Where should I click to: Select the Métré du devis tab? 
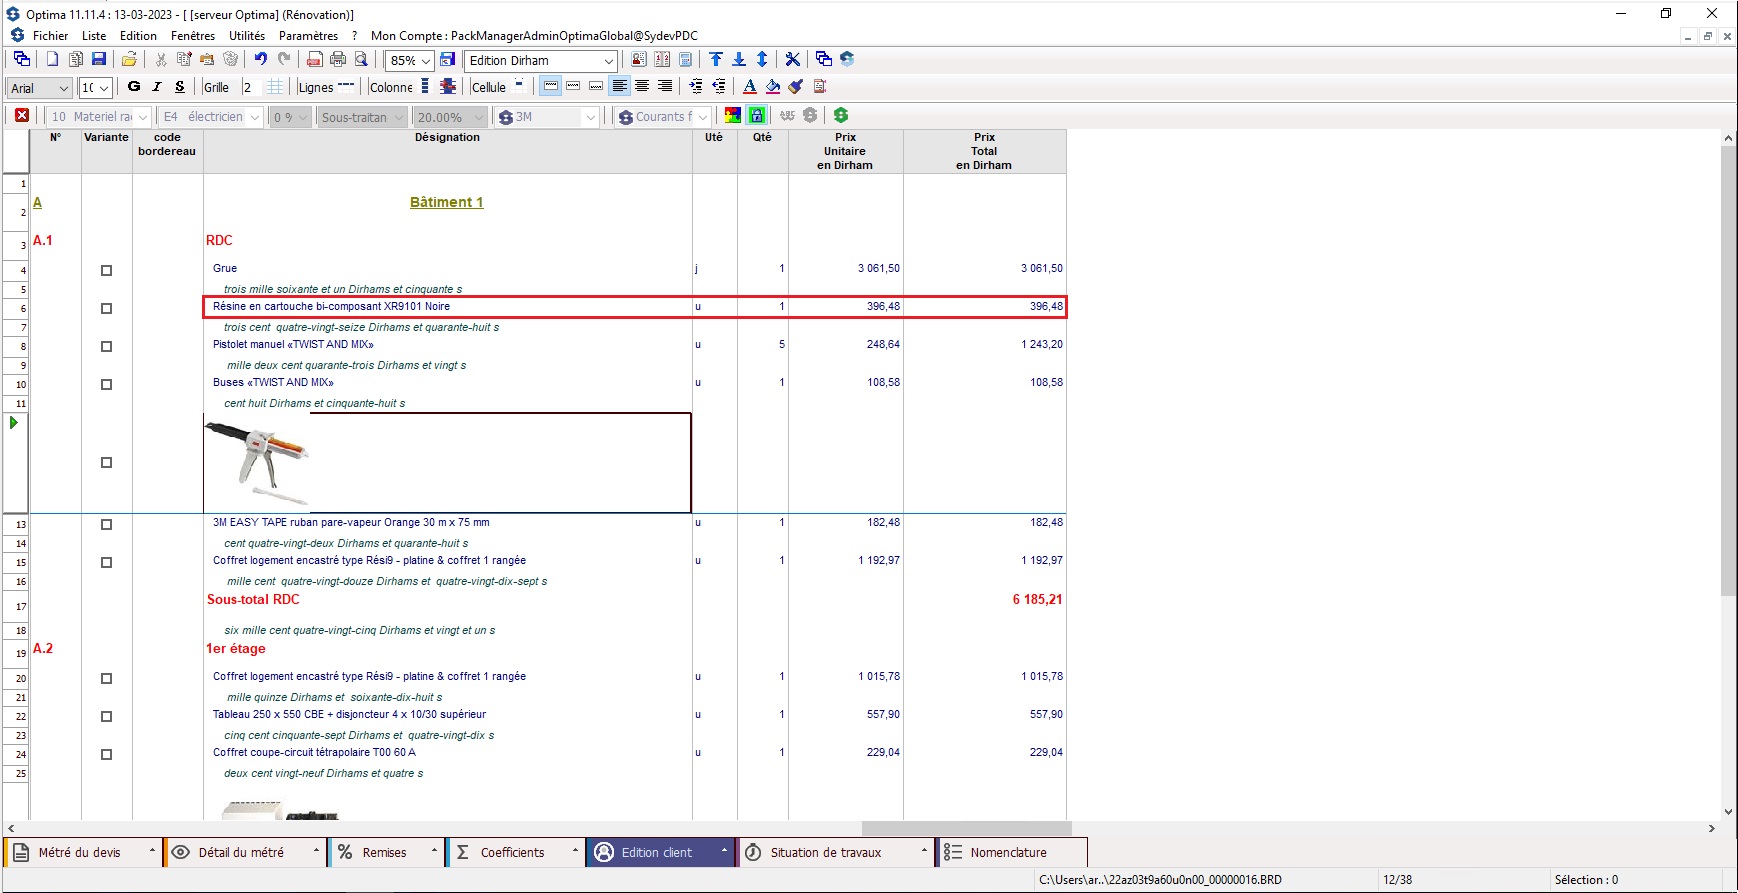coord(79,853)
